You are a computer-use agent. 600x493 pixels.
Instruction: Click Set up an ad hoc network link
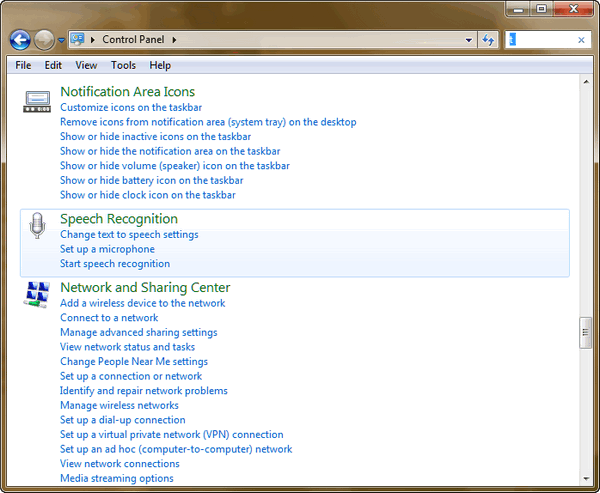(x=176, y=449)
